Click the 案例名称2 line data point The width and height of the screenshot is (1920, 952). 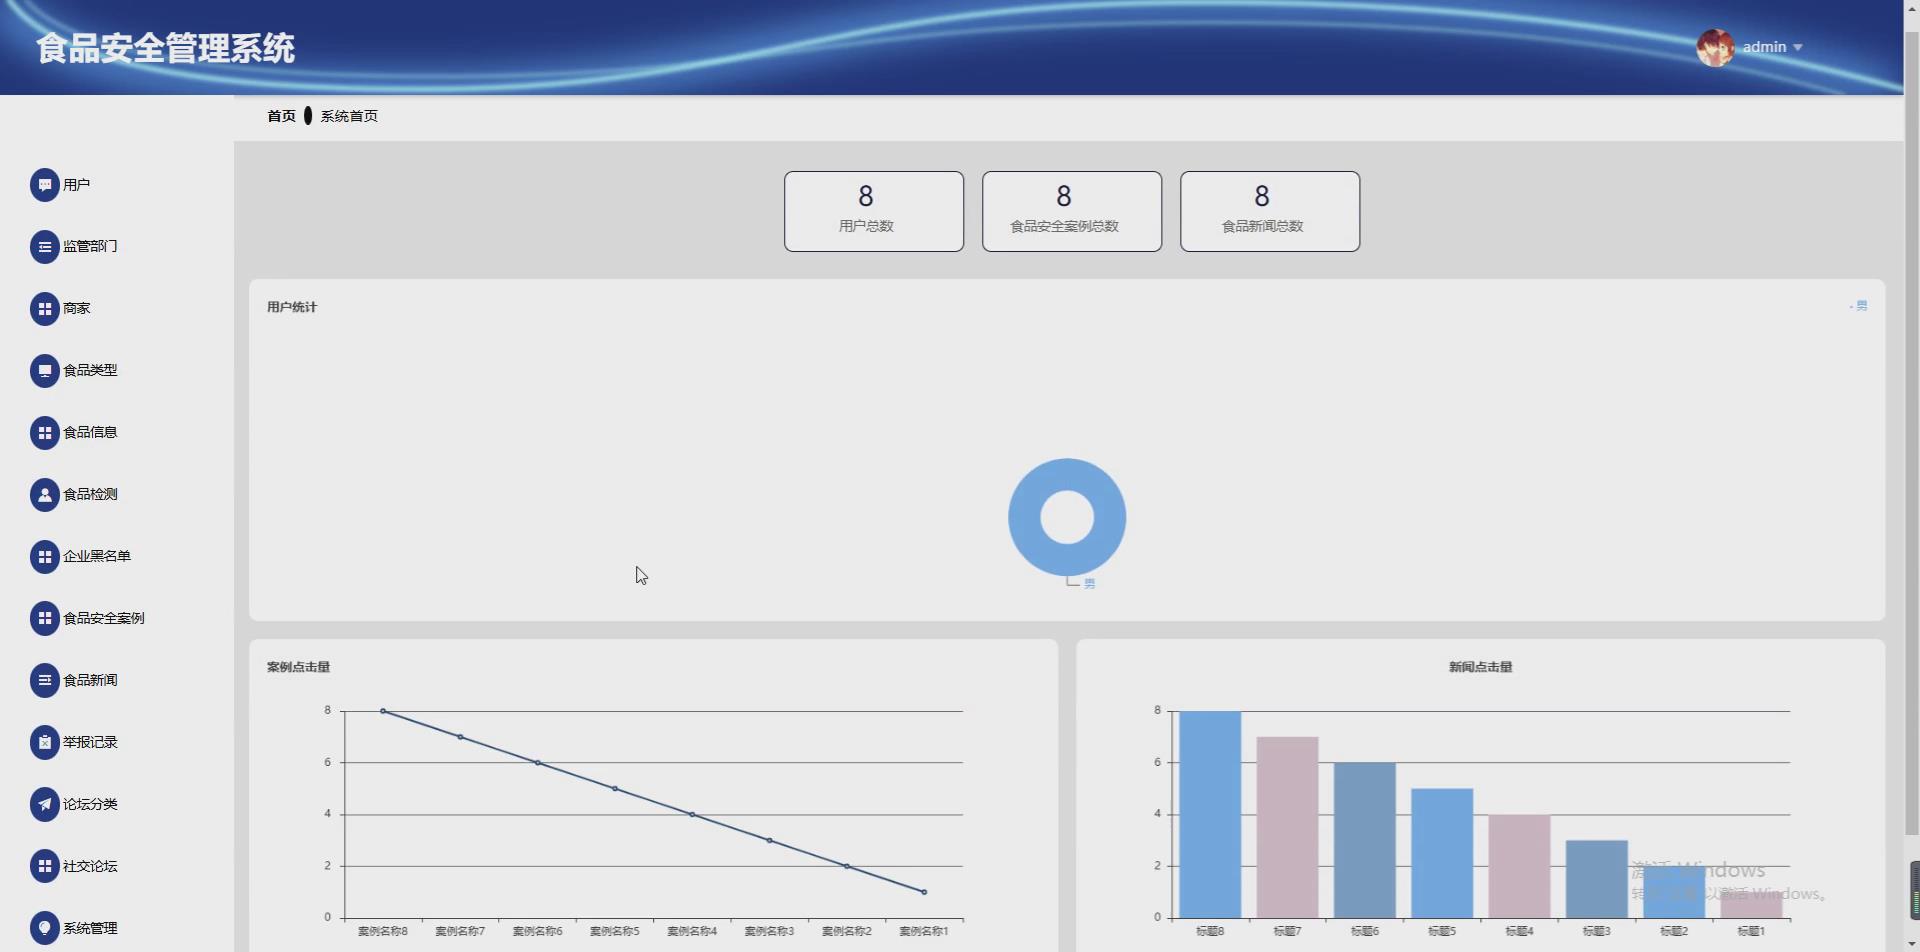click(847, 866)
